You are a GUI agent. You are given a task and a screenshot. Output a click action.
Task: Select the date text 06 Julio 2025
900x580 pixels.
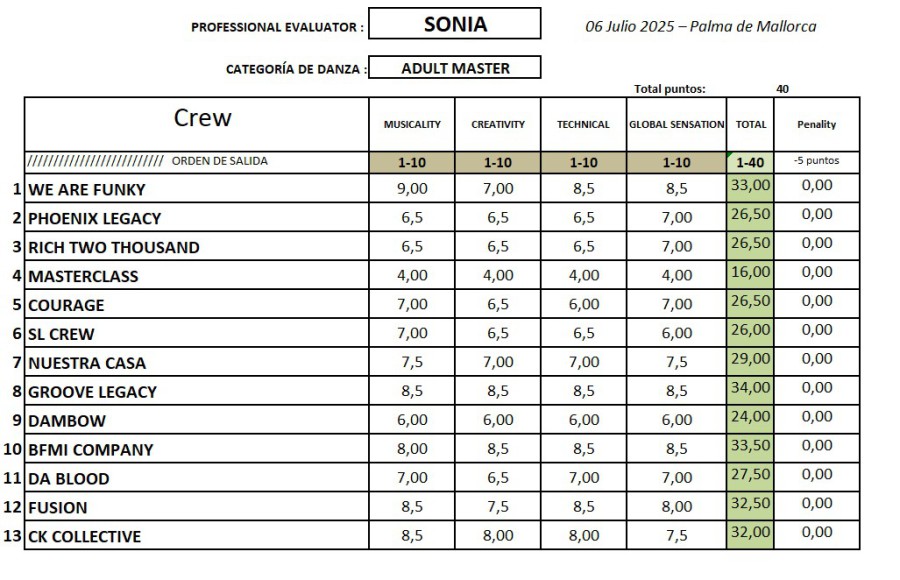(625, 26)
